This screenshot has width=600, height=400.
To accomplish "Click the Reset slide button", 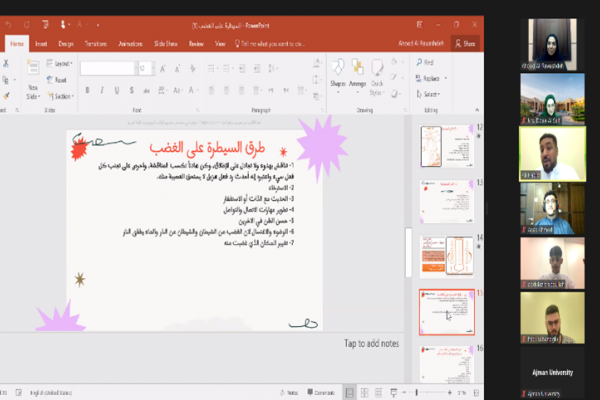I will coord(59,79).
